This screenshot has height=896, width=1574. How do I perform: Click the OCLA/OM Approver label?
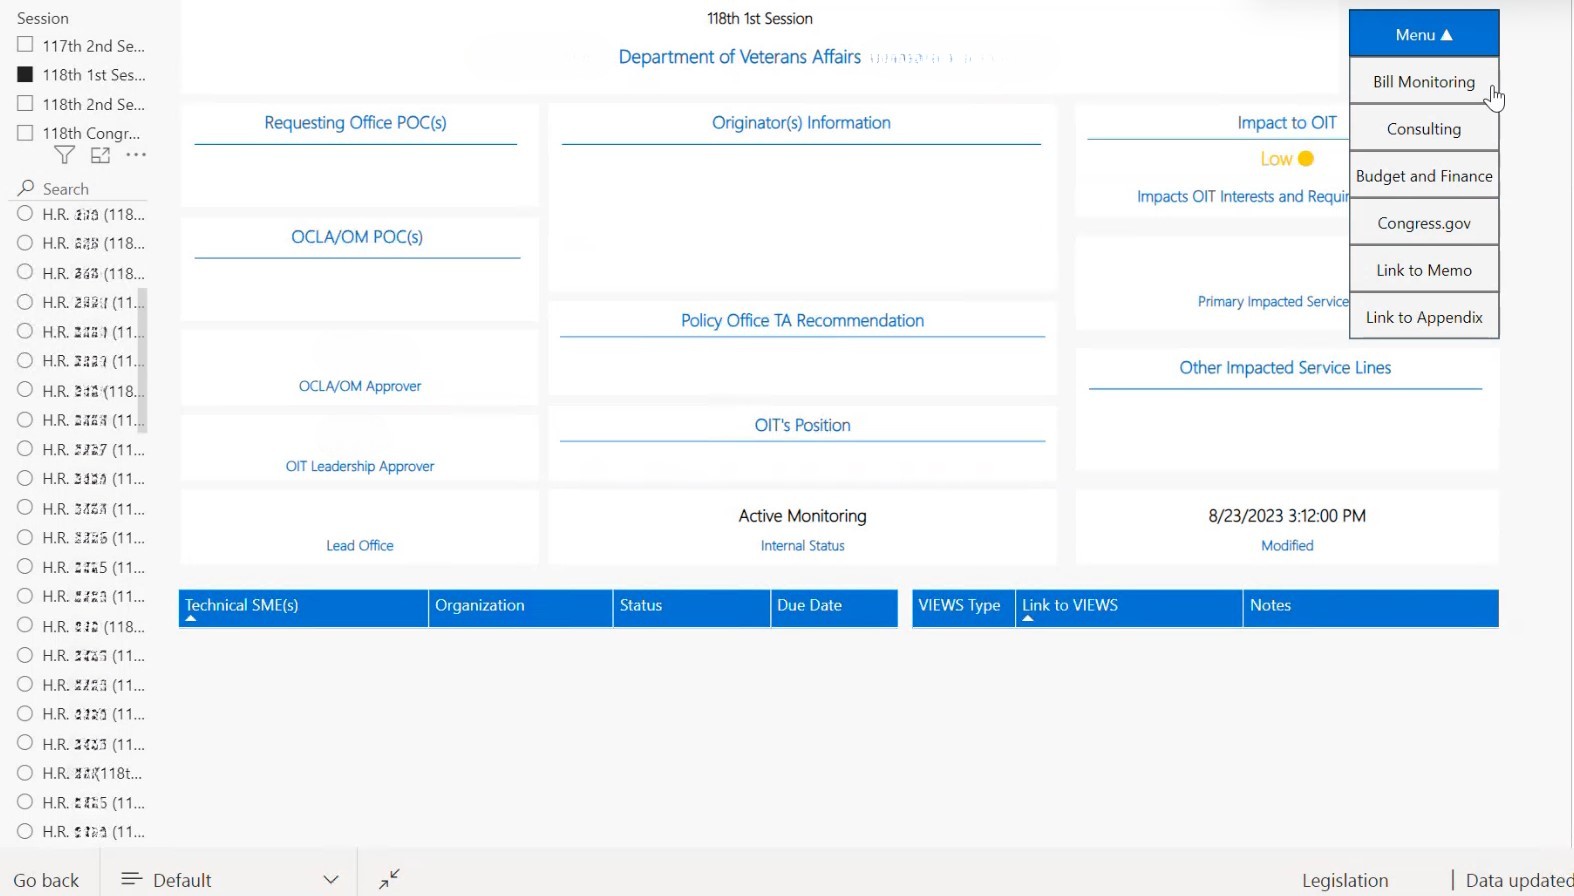tap(360, 386)
